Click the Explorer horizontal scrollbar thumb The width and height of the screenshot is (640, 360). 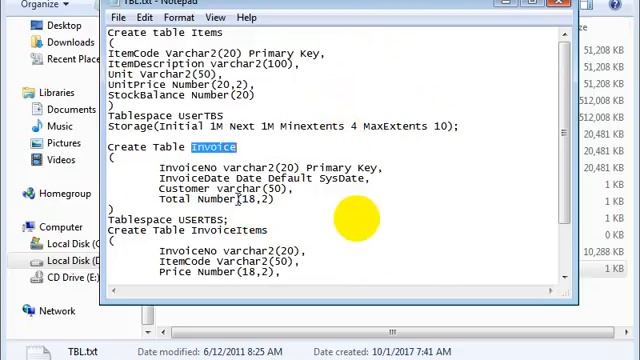(x=392, y=332)
